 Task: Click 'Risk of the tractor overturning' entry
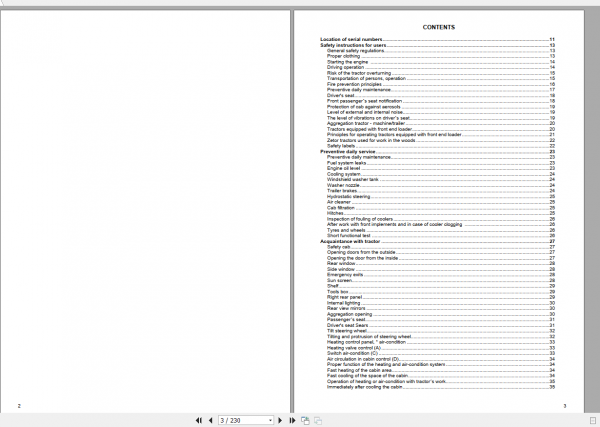[x=359, y=73]
